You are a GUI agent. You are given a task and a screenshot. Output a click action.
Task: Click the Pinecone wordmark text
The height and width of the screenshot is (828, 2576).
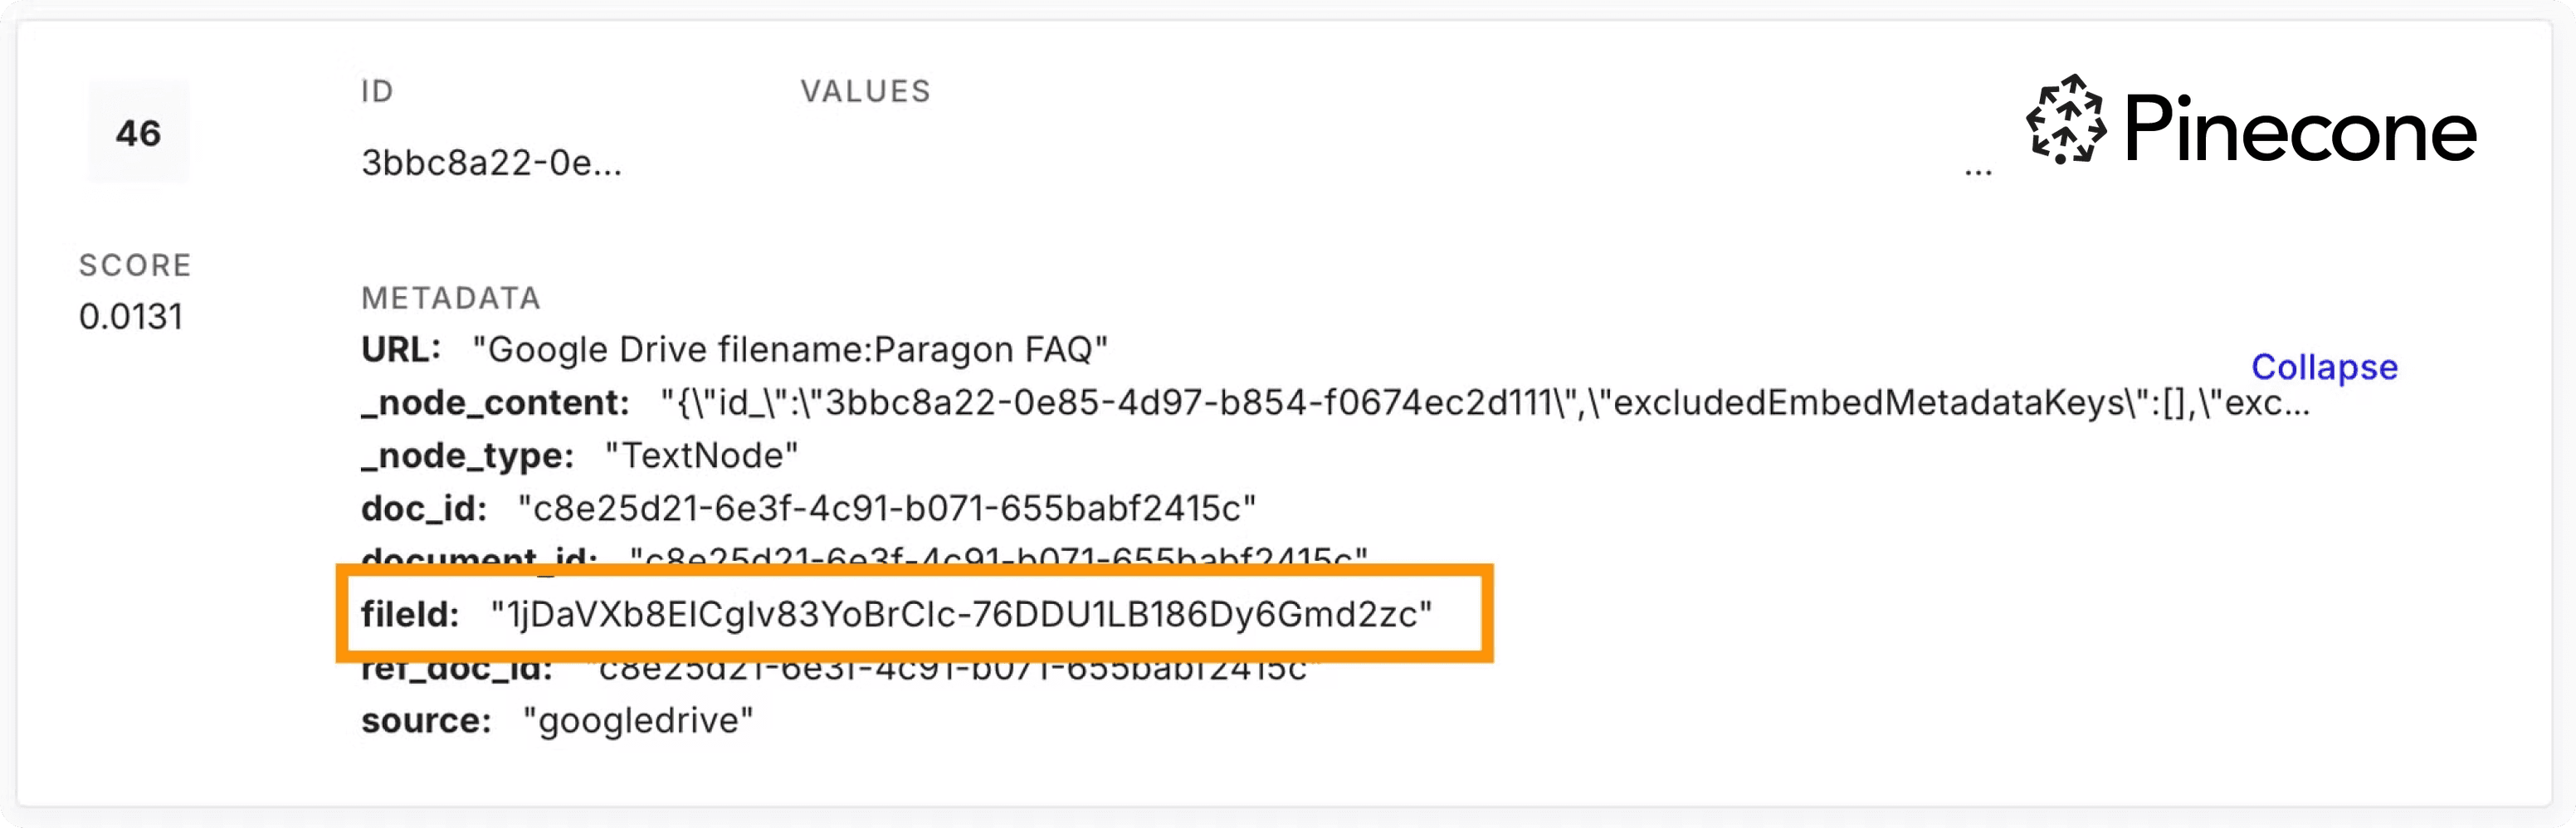(x=2299, y=130)
